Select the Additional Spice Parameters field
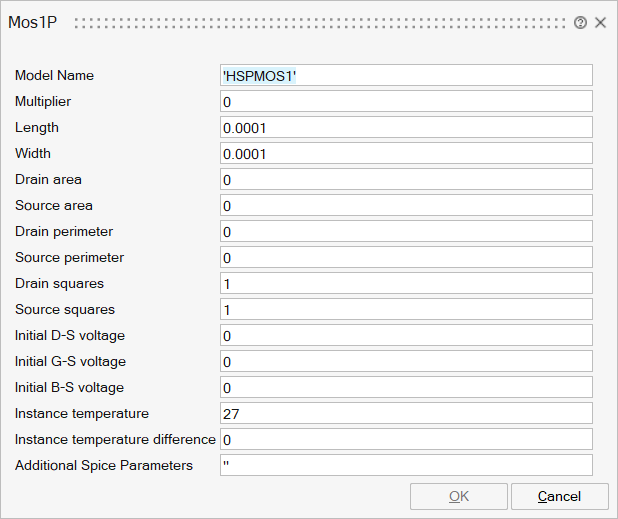This screenshot has width=618, height=519. point(406,465)
